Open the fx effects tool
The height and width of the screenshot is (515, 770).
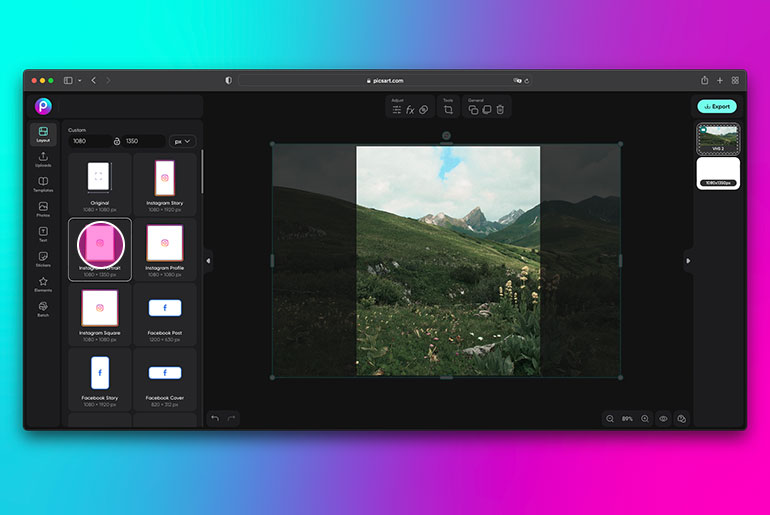pyautogui.click(x=410, y=110)
